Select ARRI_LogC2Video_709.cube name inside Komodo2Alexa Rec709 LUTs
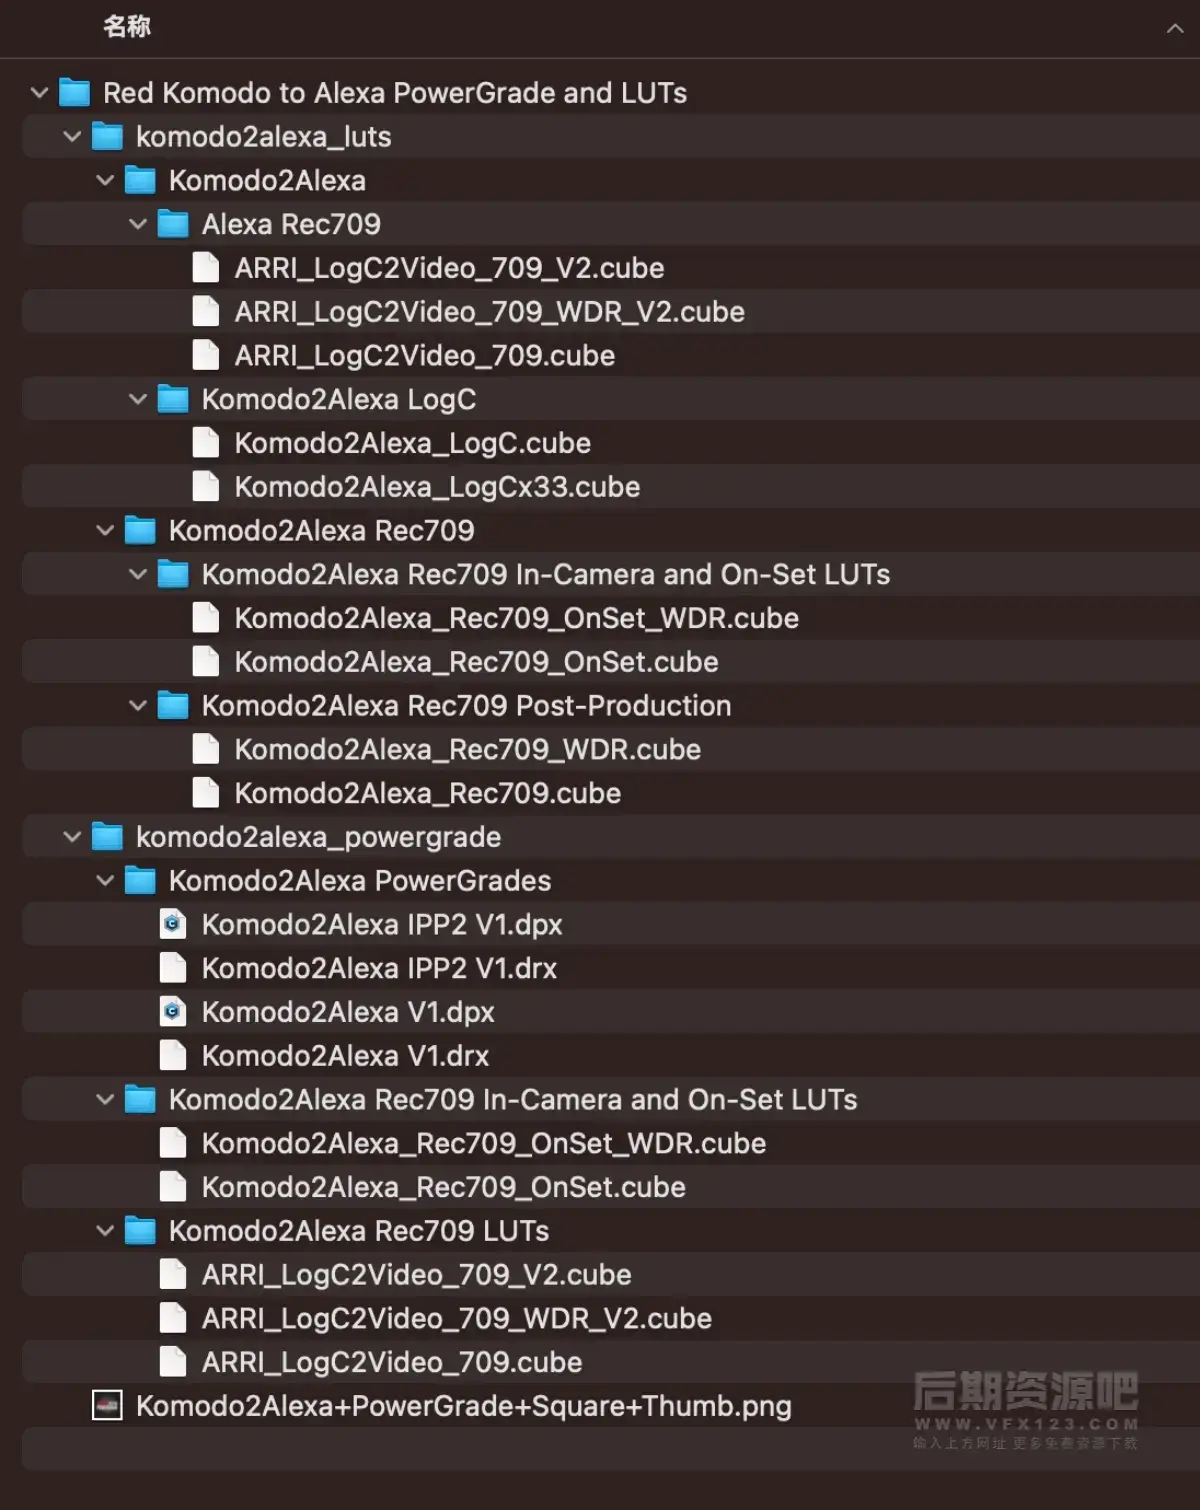Image resolution: width=1200 pixels, height=1510 pixels. [x=392, y=1362]
